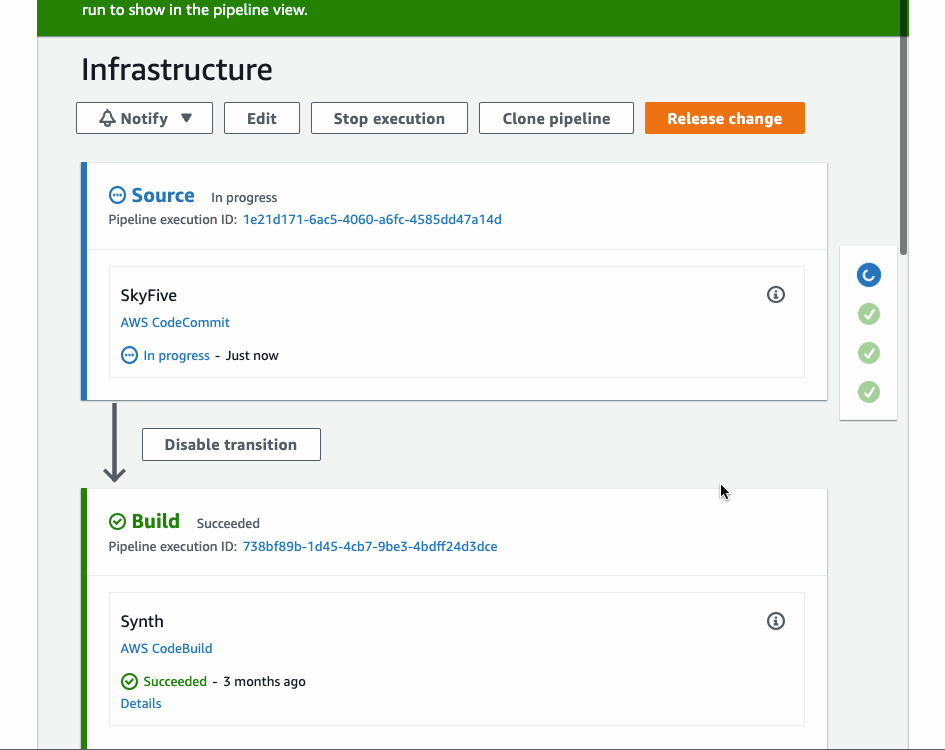The height and width of the screenshot is (750, 945).
Task: Stop the current pipeline execution
Action: [x=388, y=117]
